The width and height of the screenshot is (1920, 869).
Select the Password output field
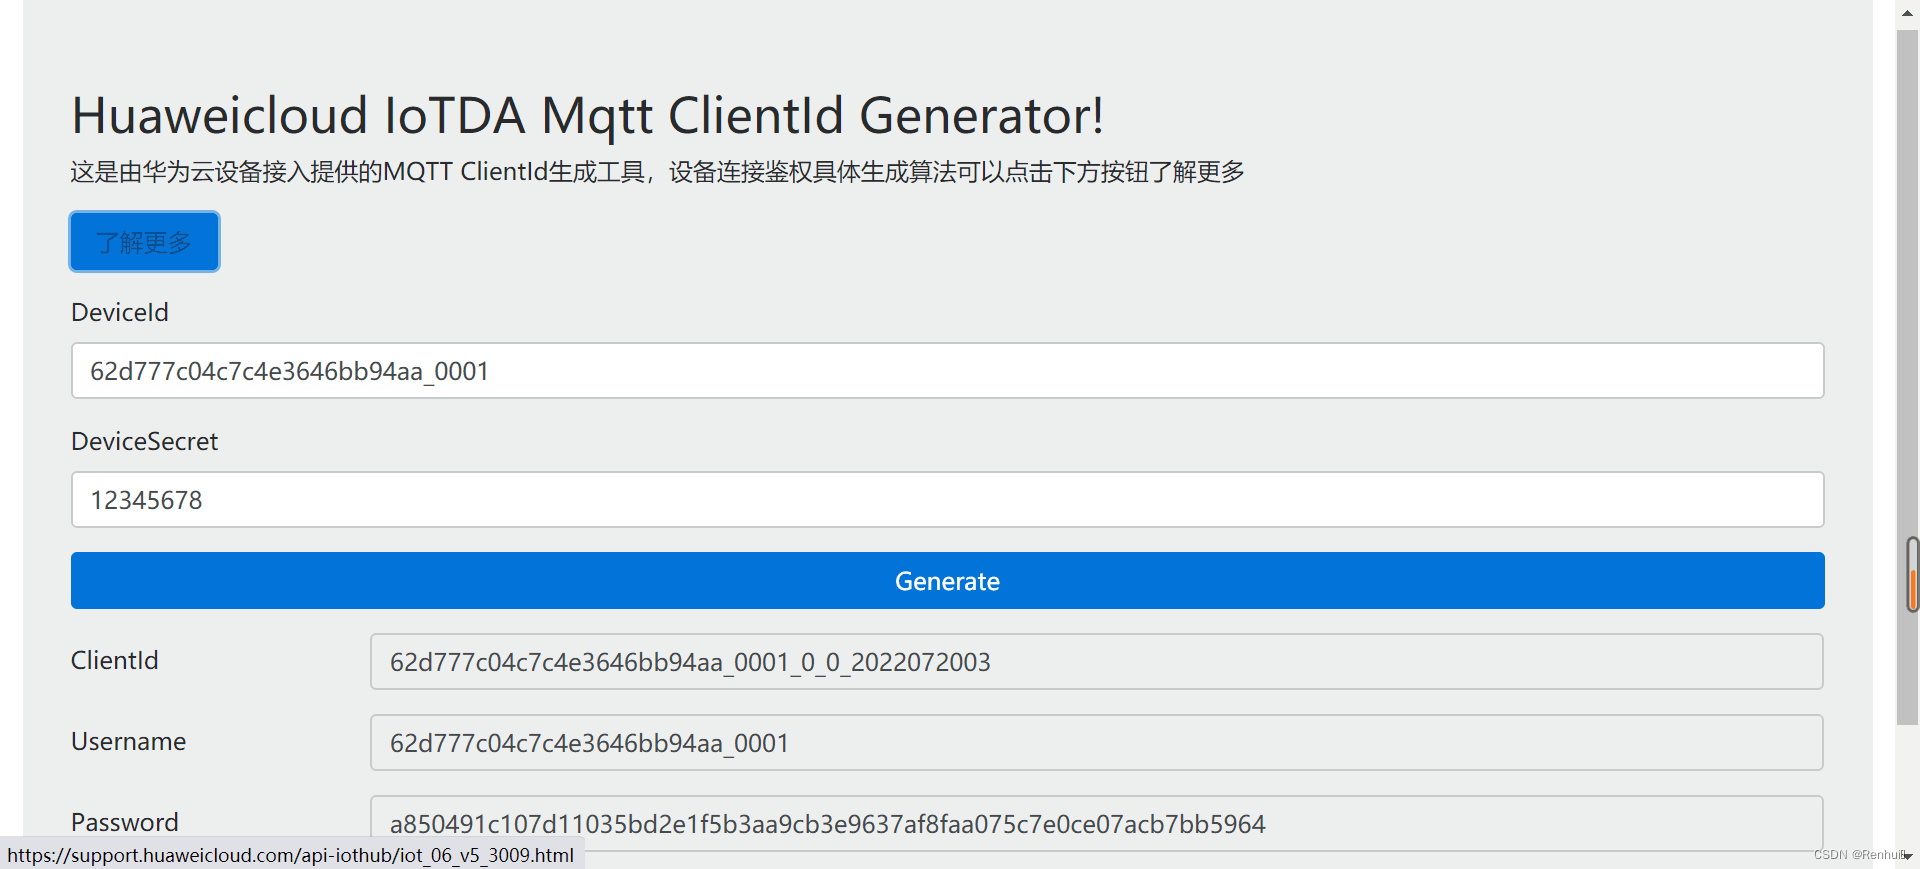click(1096, 824)
